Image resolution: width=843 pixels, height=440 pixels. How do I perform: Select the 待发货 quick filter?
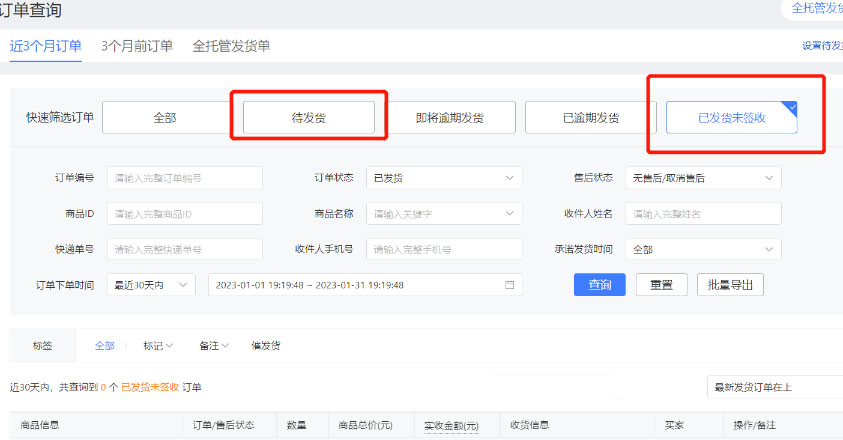pyautogui.click(x=309, y=117)
